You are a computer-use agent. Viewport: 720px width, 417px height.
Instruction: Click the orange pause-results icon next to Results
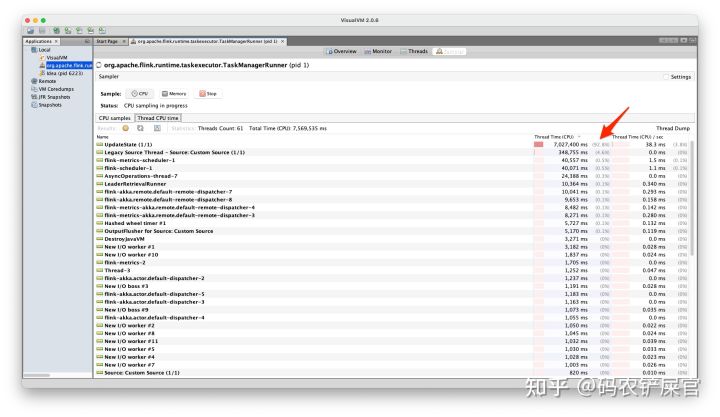125,128
